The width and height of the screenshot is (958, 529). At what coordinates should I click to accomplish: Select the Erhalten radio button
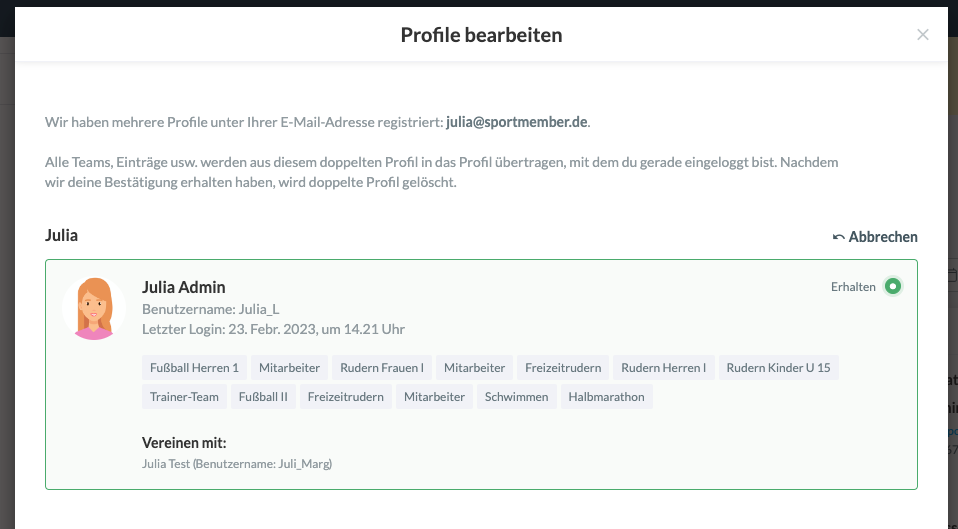(x=893, y=287)
